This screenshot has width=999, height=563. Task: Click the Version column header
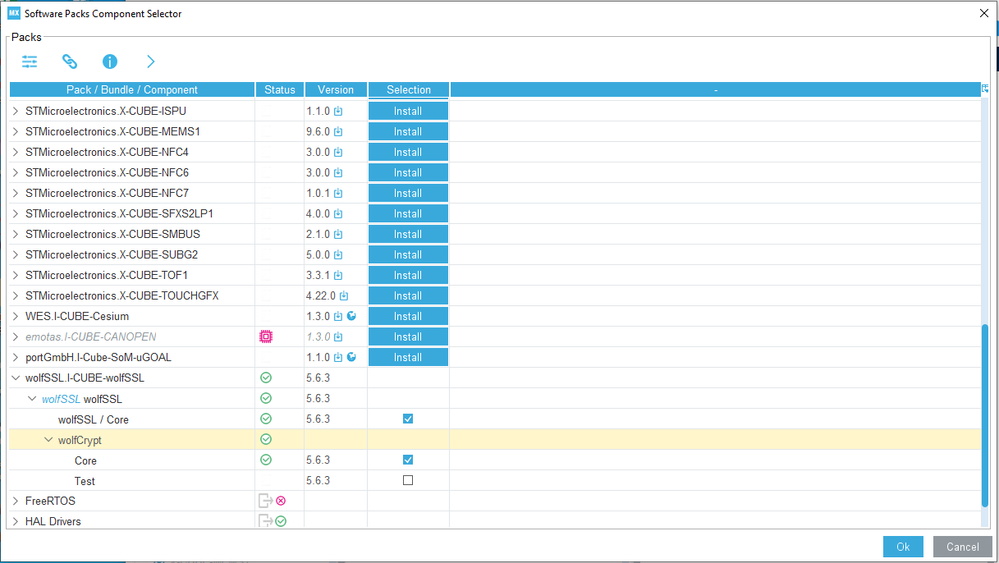coord(336,90)
